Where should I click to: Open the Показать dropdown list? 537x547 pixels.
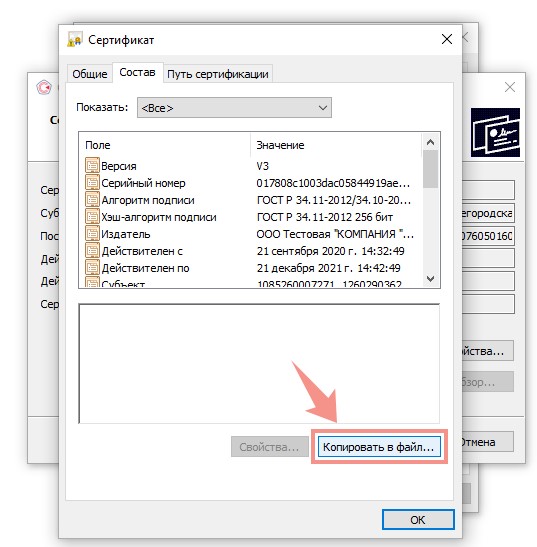coord(234,108)
